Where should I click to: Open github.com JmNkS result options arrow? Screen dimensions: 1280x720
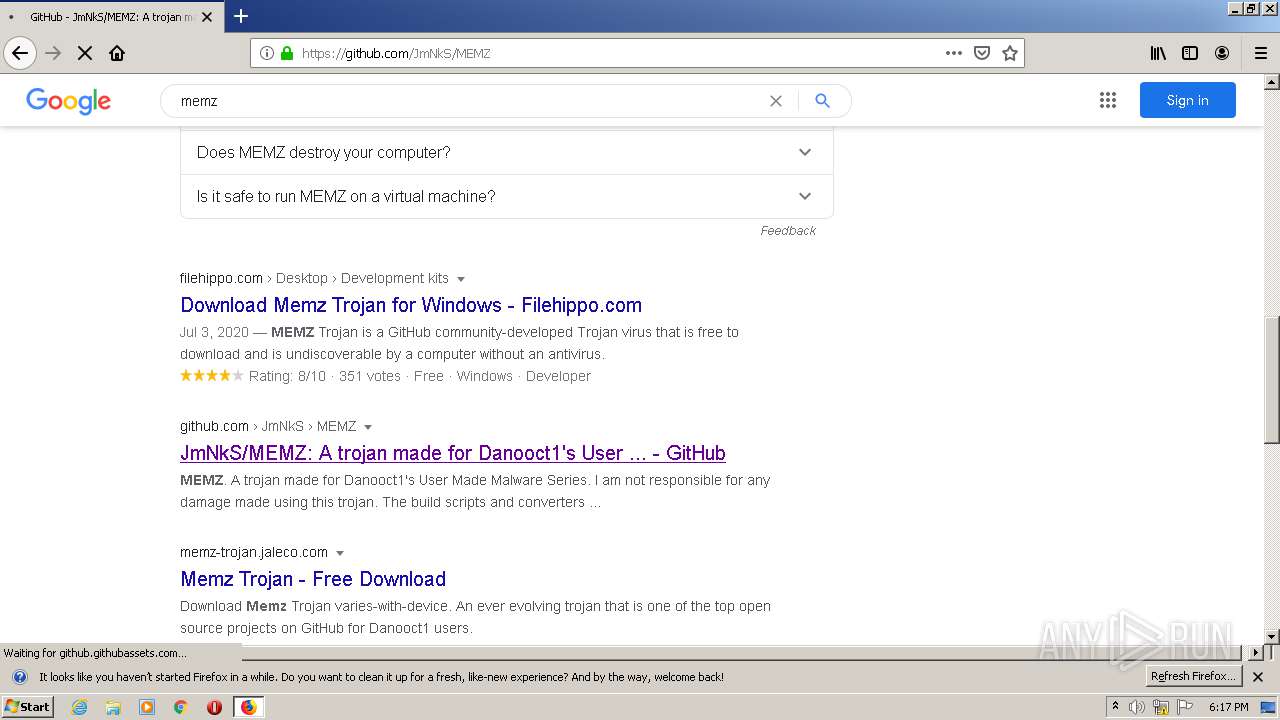point(368,427)
